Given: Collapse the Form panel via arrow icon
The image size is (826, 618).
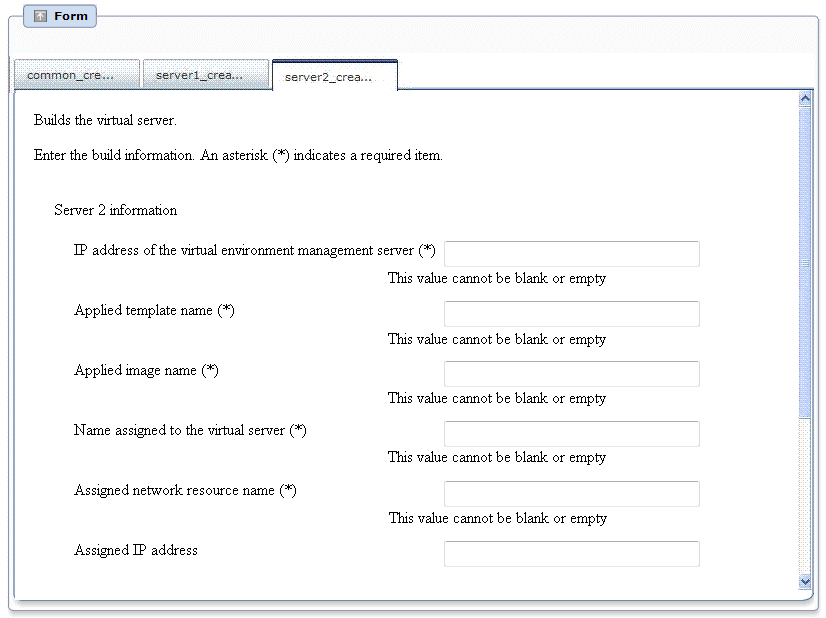Looking at the screenshot, I should [x=40, y=16].
